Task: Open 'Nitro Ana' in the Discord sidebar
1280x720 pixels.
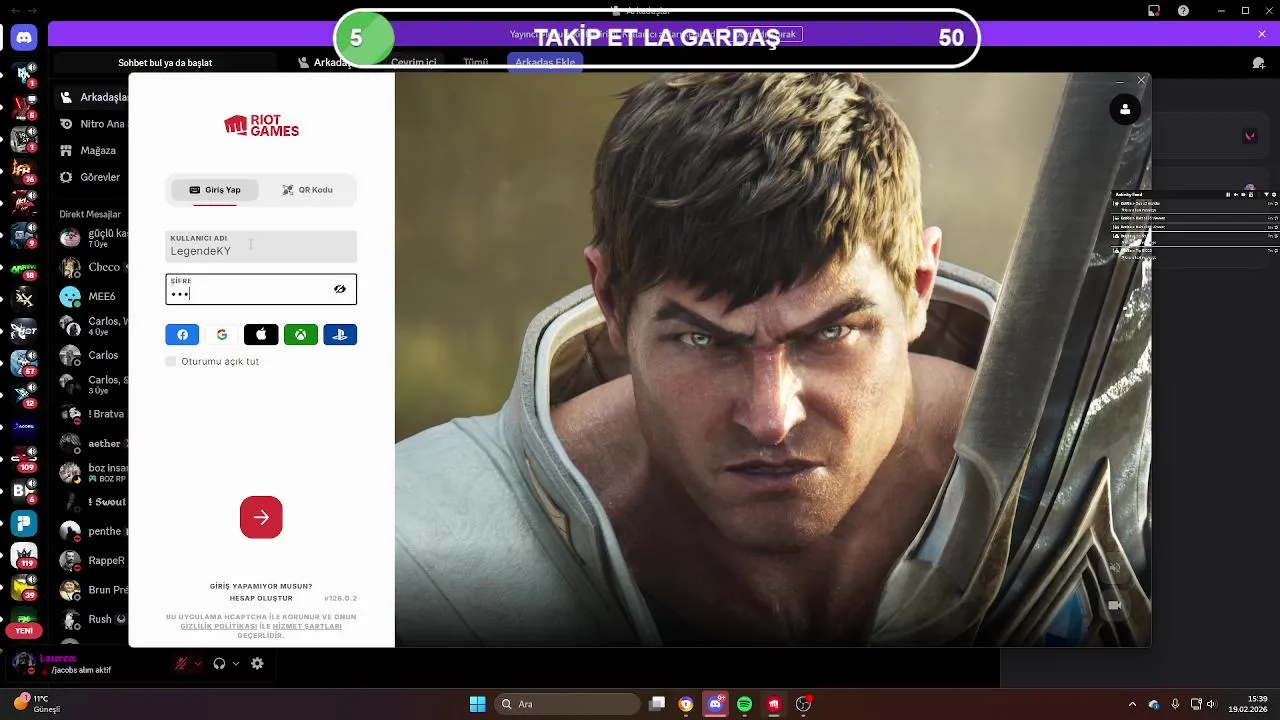Action: click(x=93, y=124)
